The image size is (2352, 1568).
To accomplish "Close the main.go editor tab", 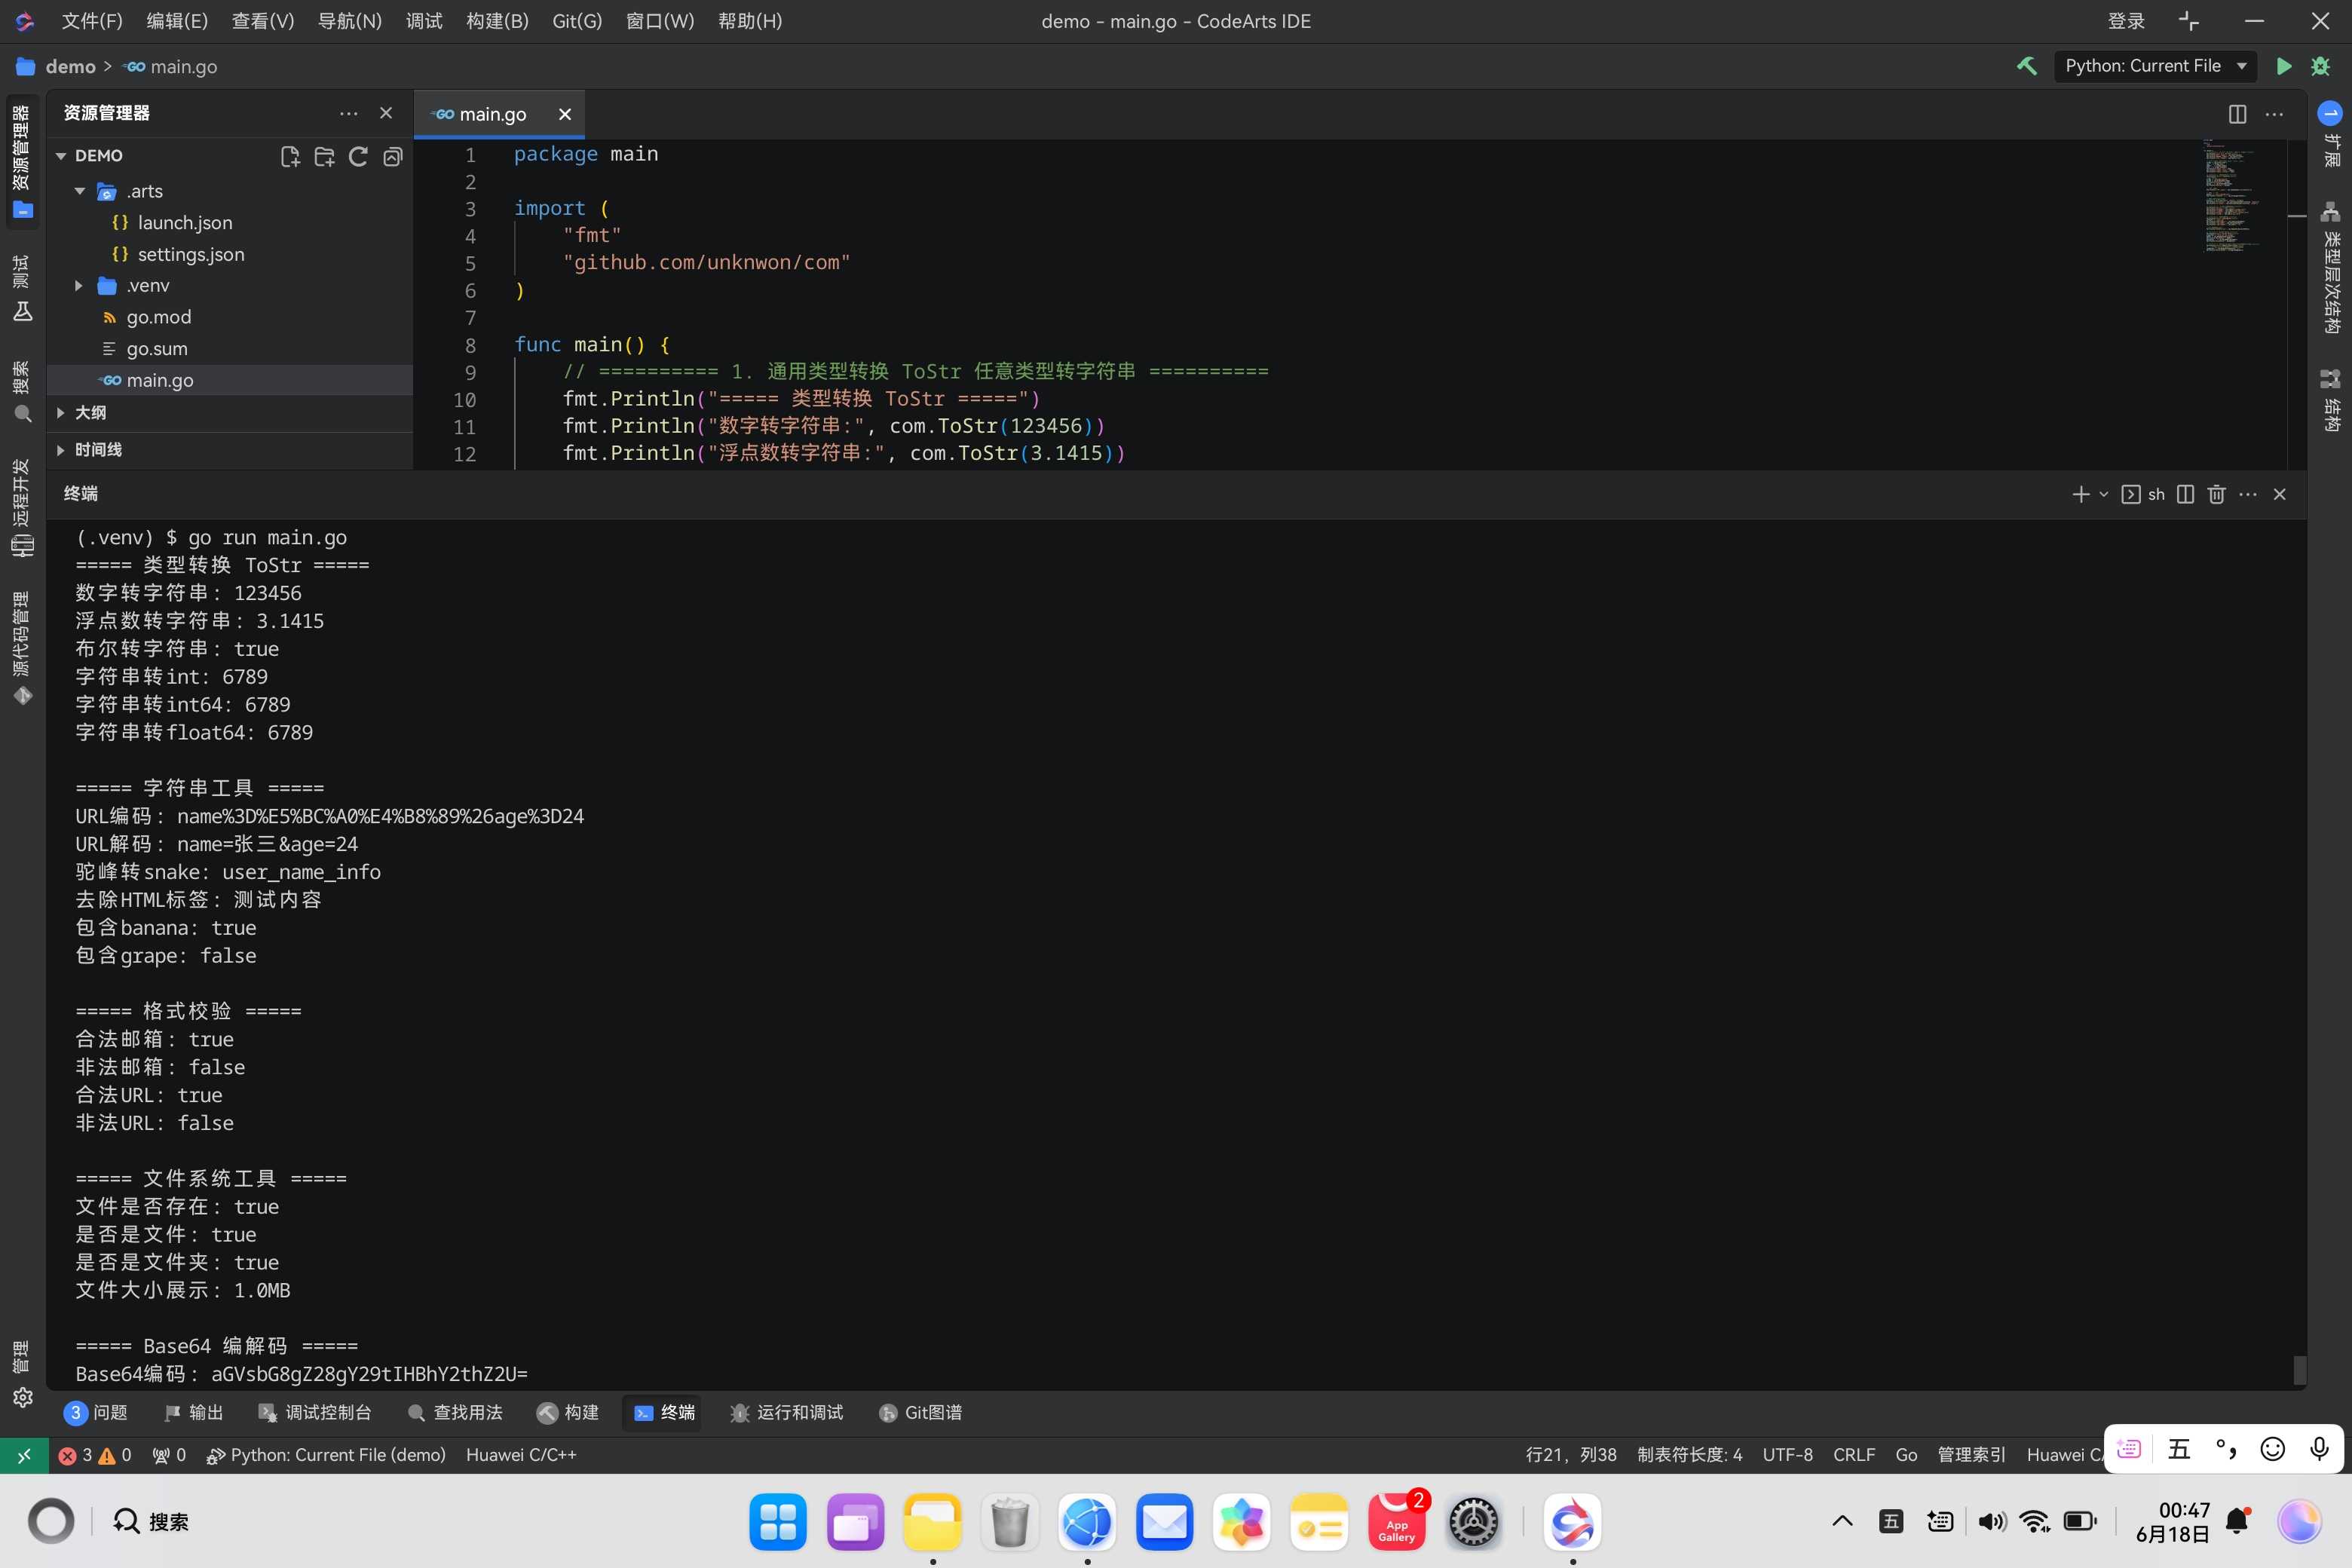I will (565, 114).
